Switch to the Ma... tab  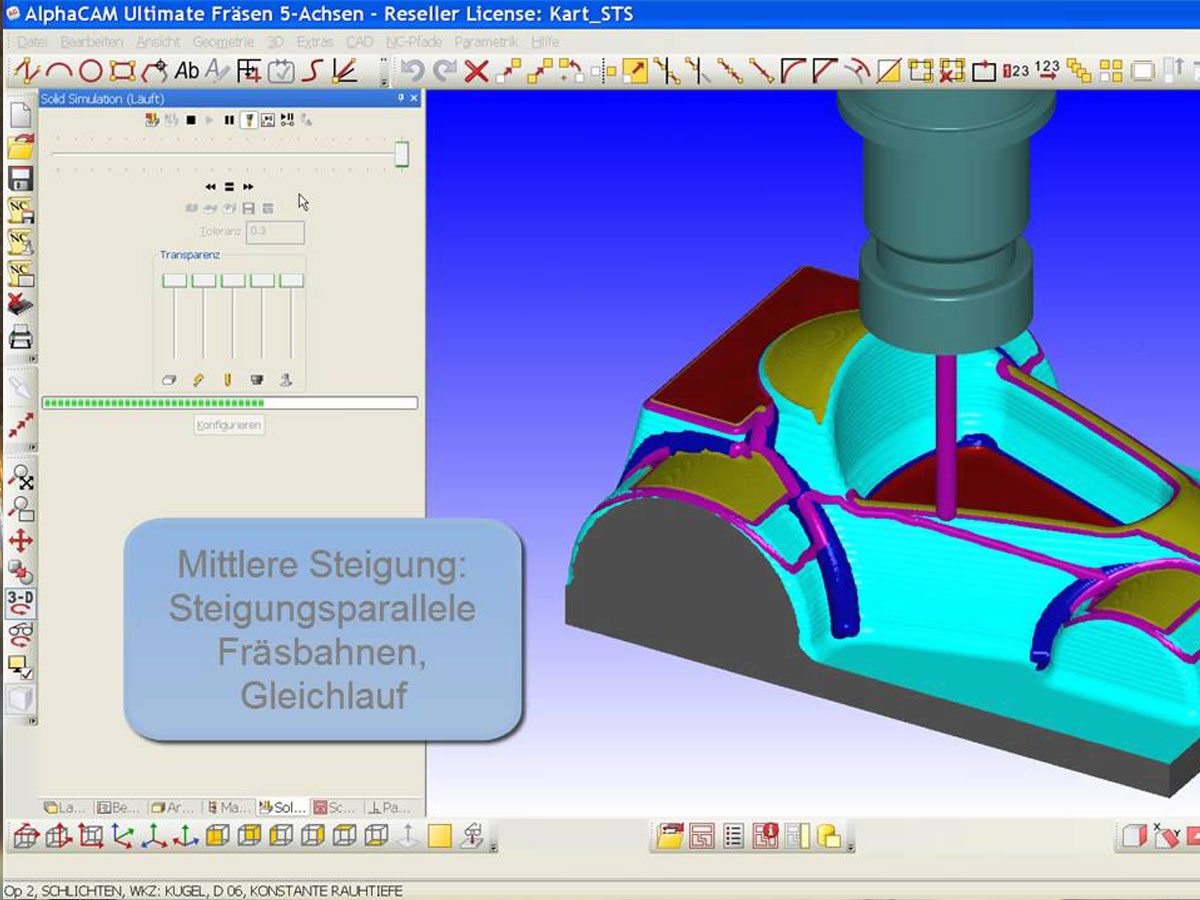coord(229,807)
